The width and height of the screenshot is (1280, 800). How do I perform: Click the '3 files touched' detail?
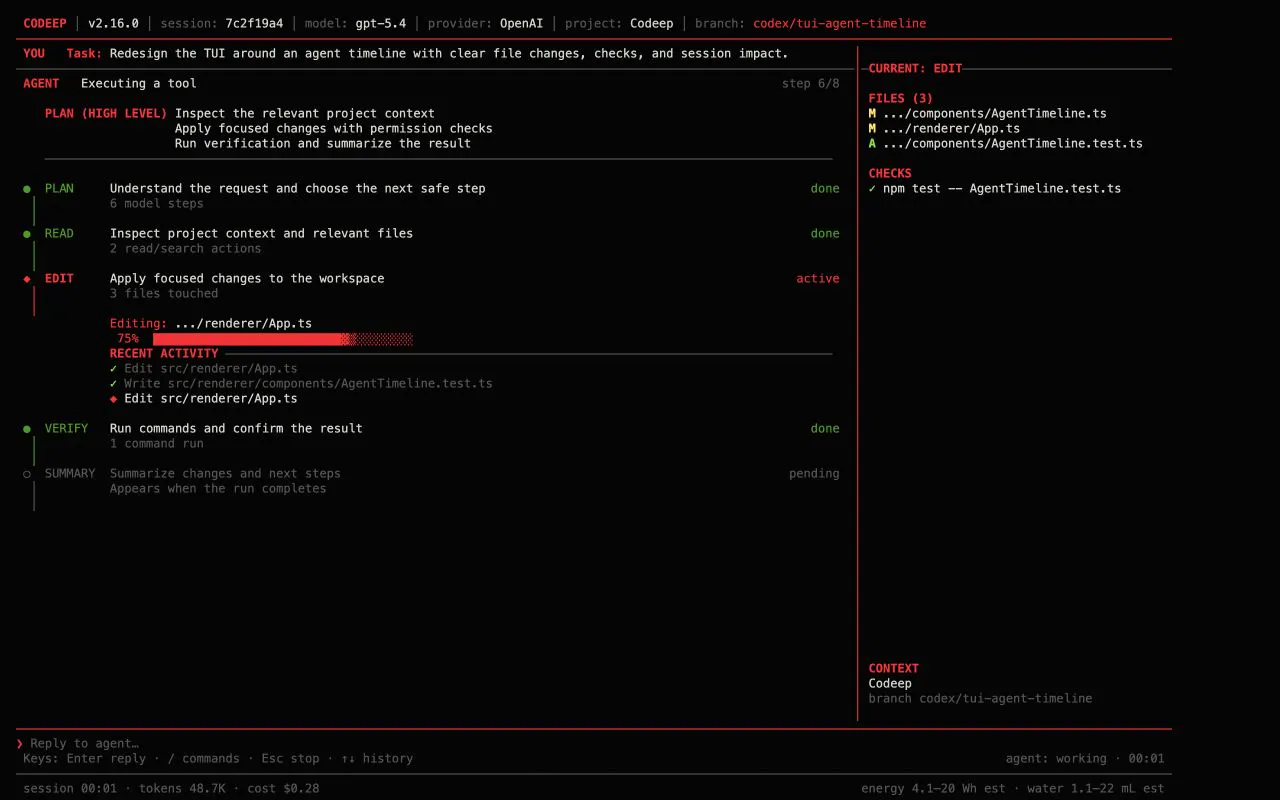[x=164, y=294]
